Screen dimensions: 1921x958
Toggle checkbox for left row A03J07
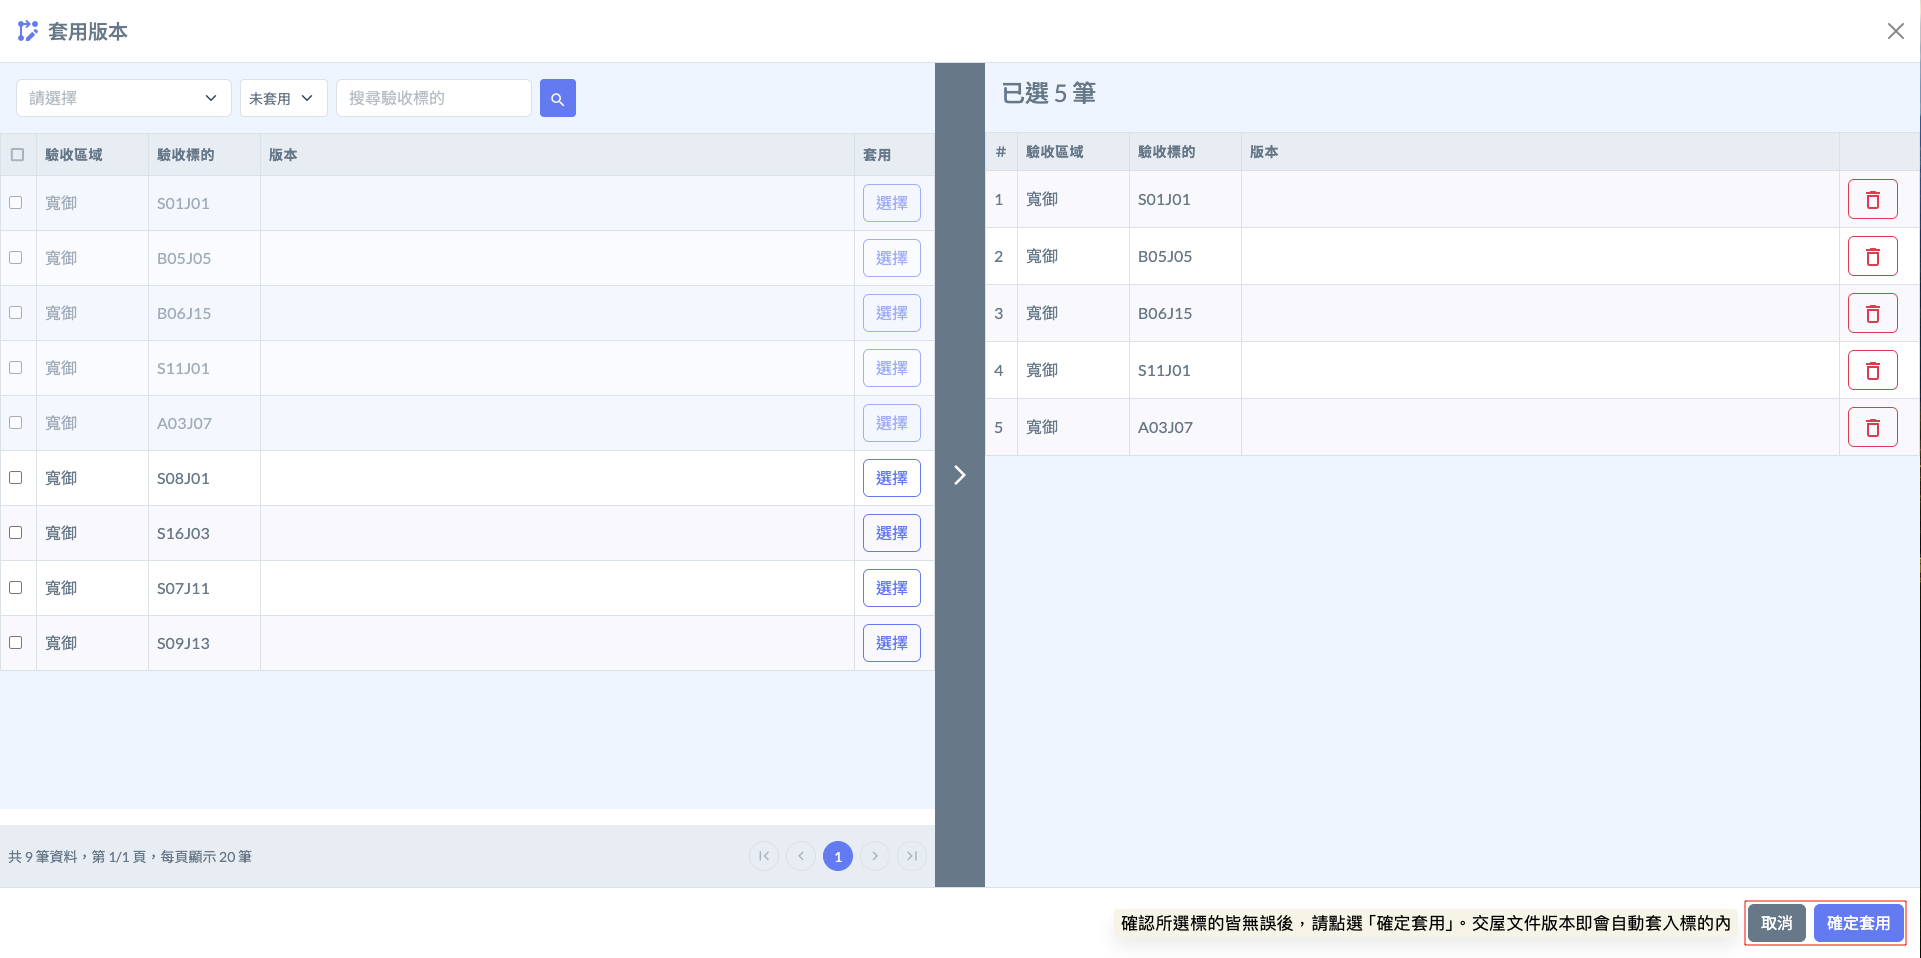pos(16,423)
